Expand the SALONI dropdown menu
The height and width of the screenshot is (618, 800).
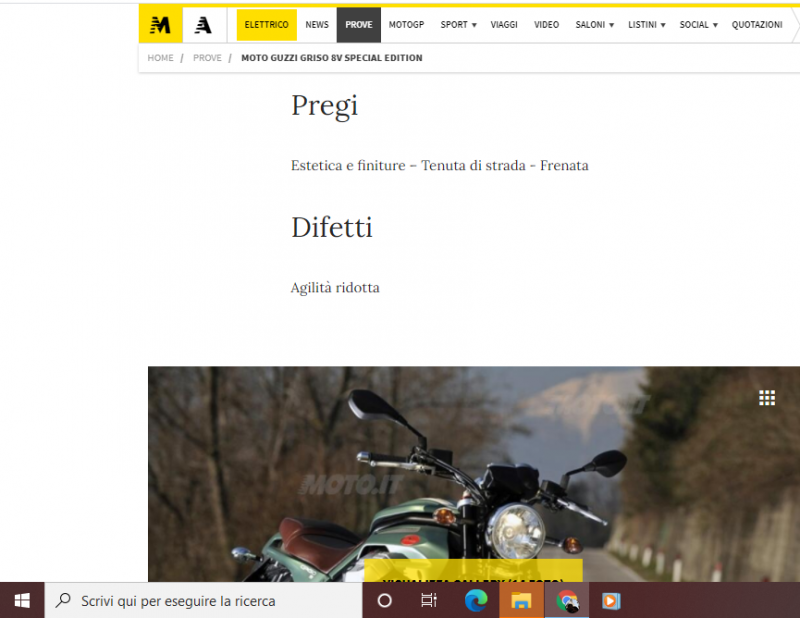coord(594,24)
